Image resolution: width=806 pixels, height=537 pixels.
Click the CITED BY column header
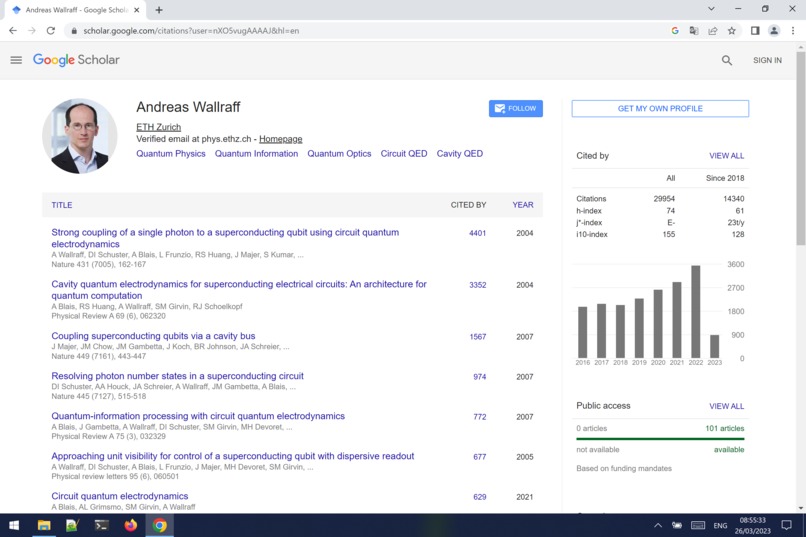[468, 205]
